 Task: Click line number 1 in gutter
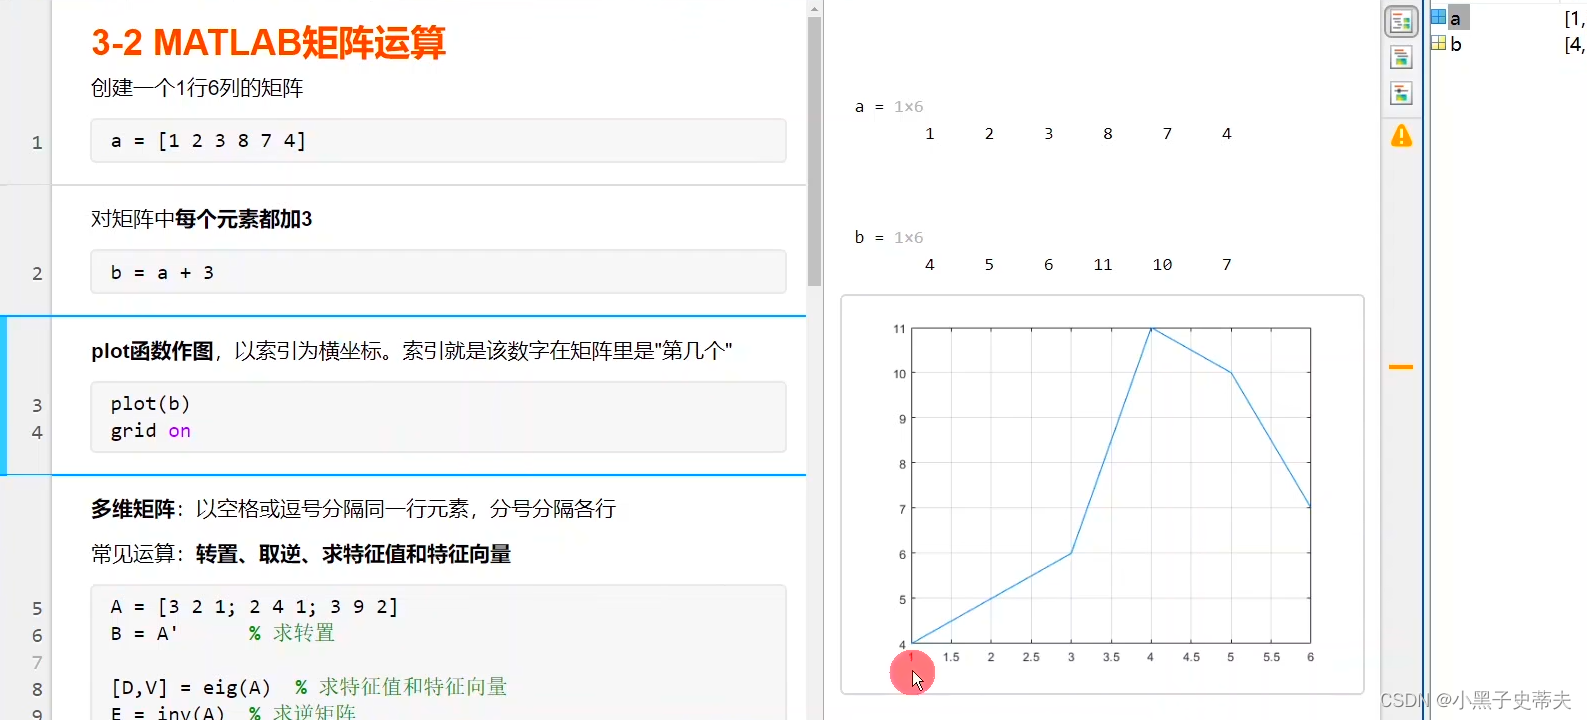(x=37, y=142)
